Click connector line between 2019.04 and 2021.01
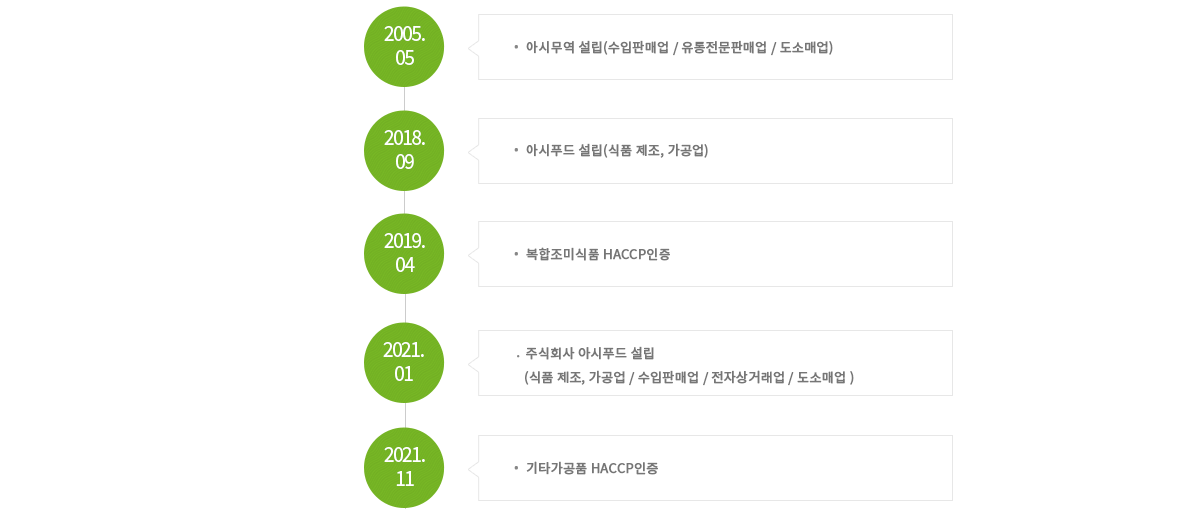 point(404,308)
